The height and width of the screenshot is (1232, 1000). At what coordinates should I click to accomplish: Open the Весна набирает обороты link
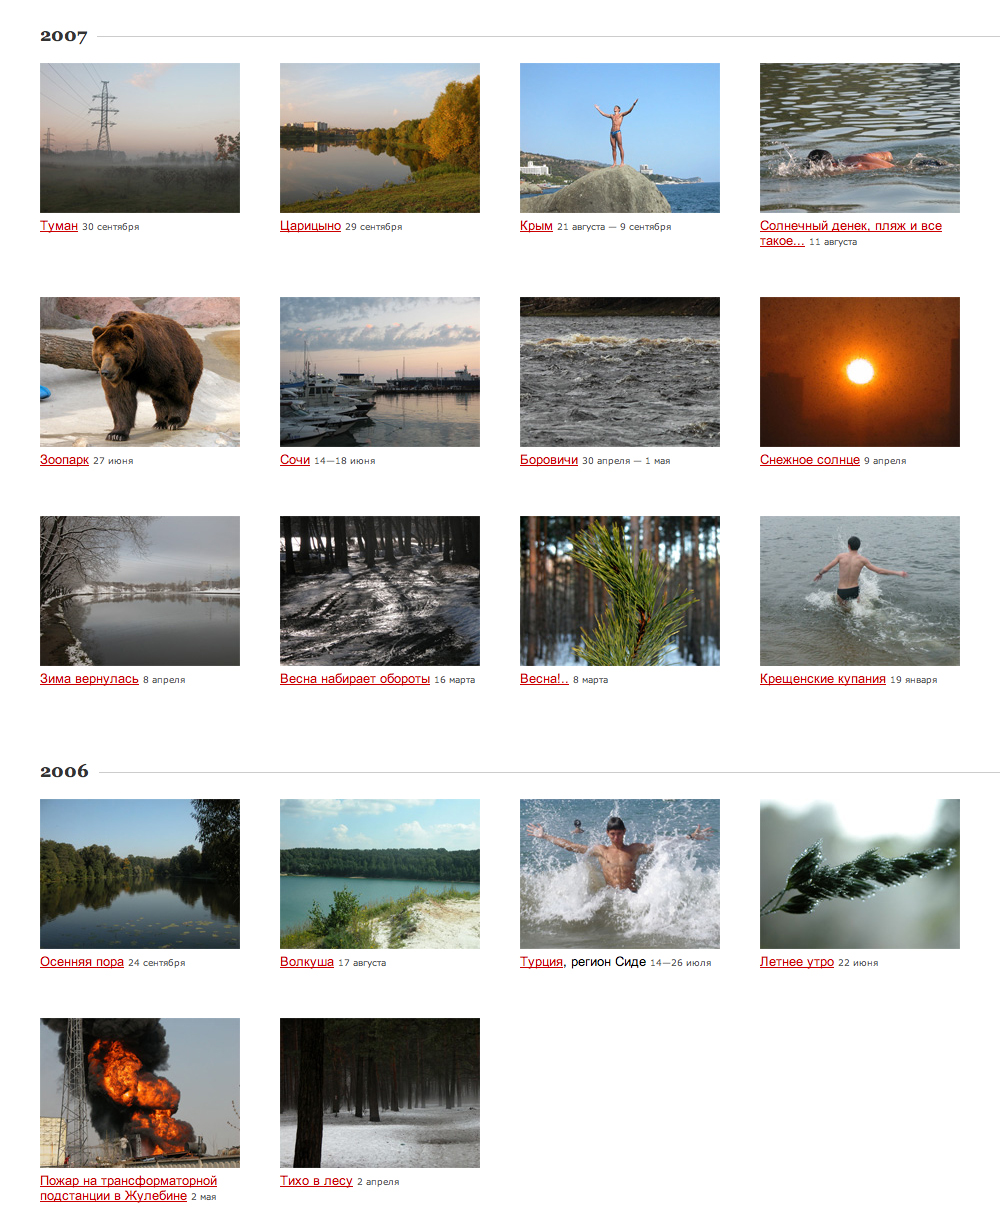pyautogui.click(x=355, y=679)
